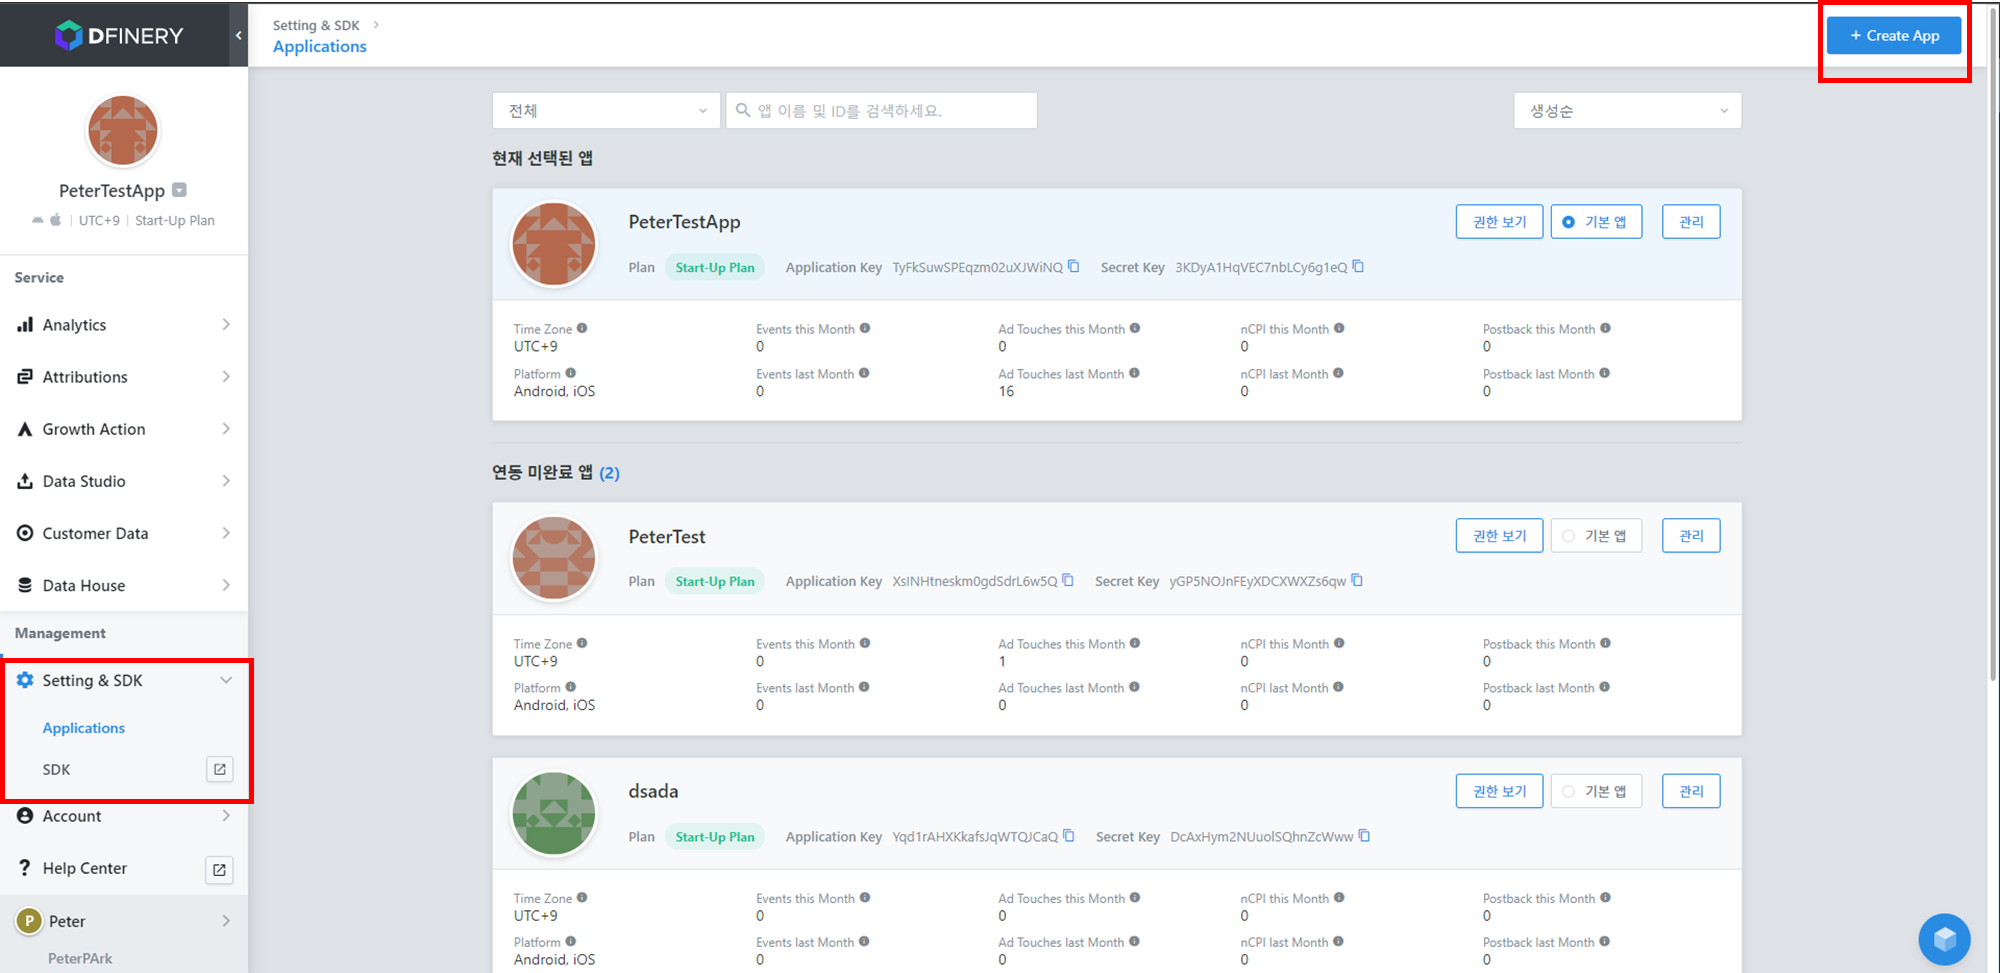2000x973 pixels.
Task: Open the 생성순 sort dropdown
Action: point(1627,110)
